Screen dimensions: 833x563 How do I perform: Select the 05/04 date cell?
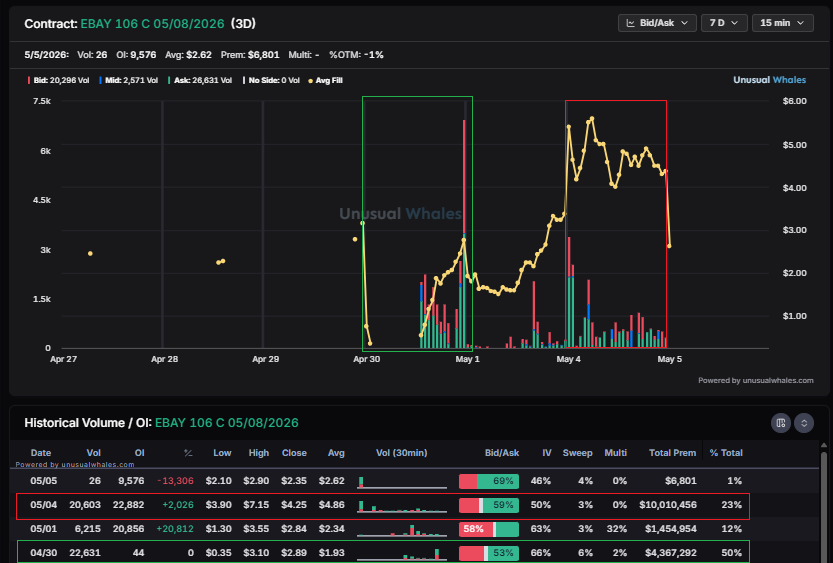[x=44, y=505]
